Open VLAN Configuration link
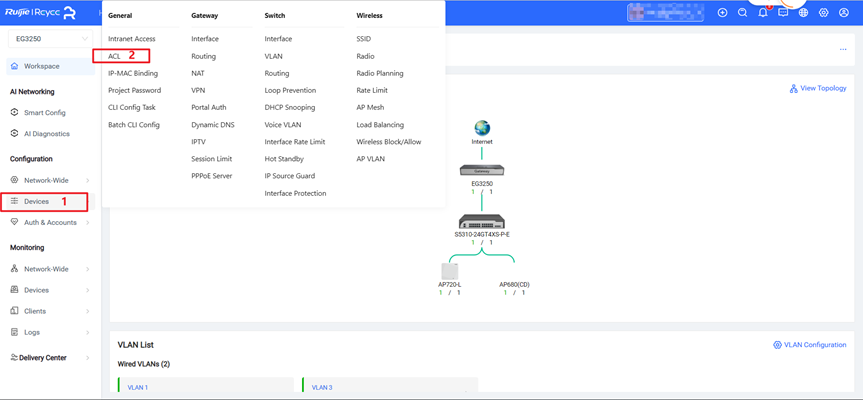The height and width of the screenshot is (400, 863). tap(815, 345)
